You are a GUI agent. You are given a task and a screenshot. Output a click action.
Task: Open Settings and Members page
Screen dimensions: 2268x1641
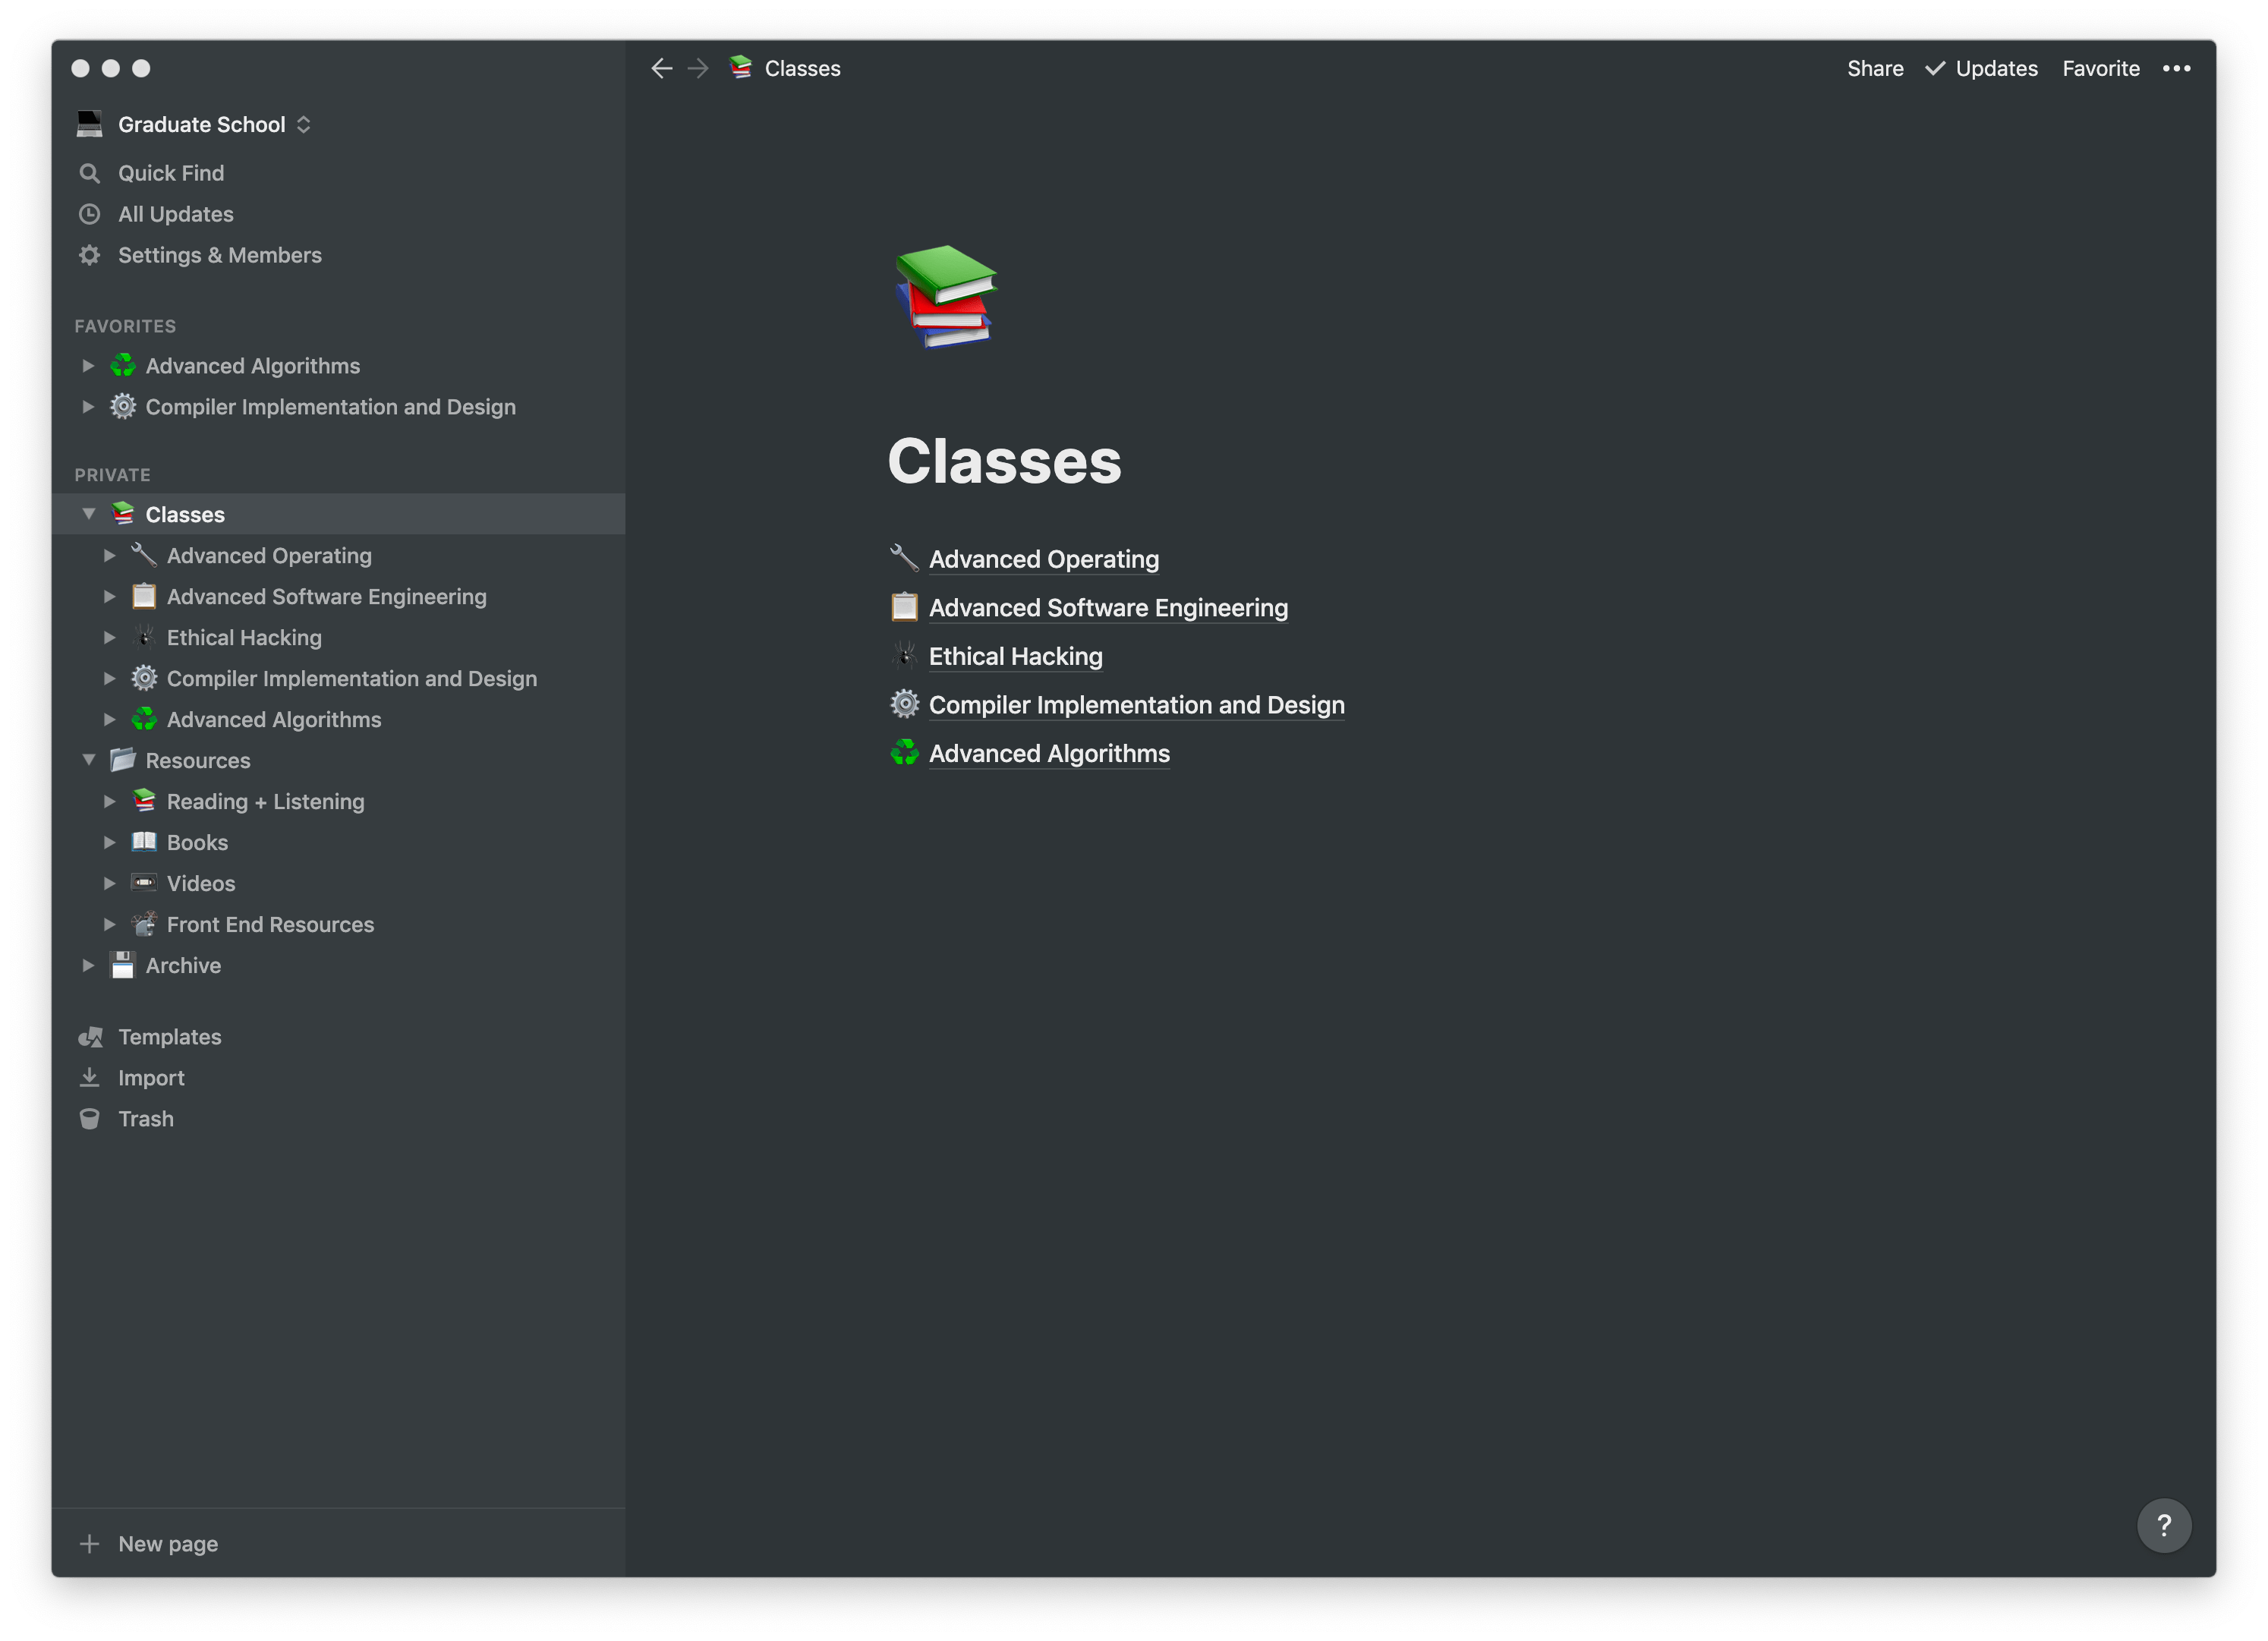[219, 254]
